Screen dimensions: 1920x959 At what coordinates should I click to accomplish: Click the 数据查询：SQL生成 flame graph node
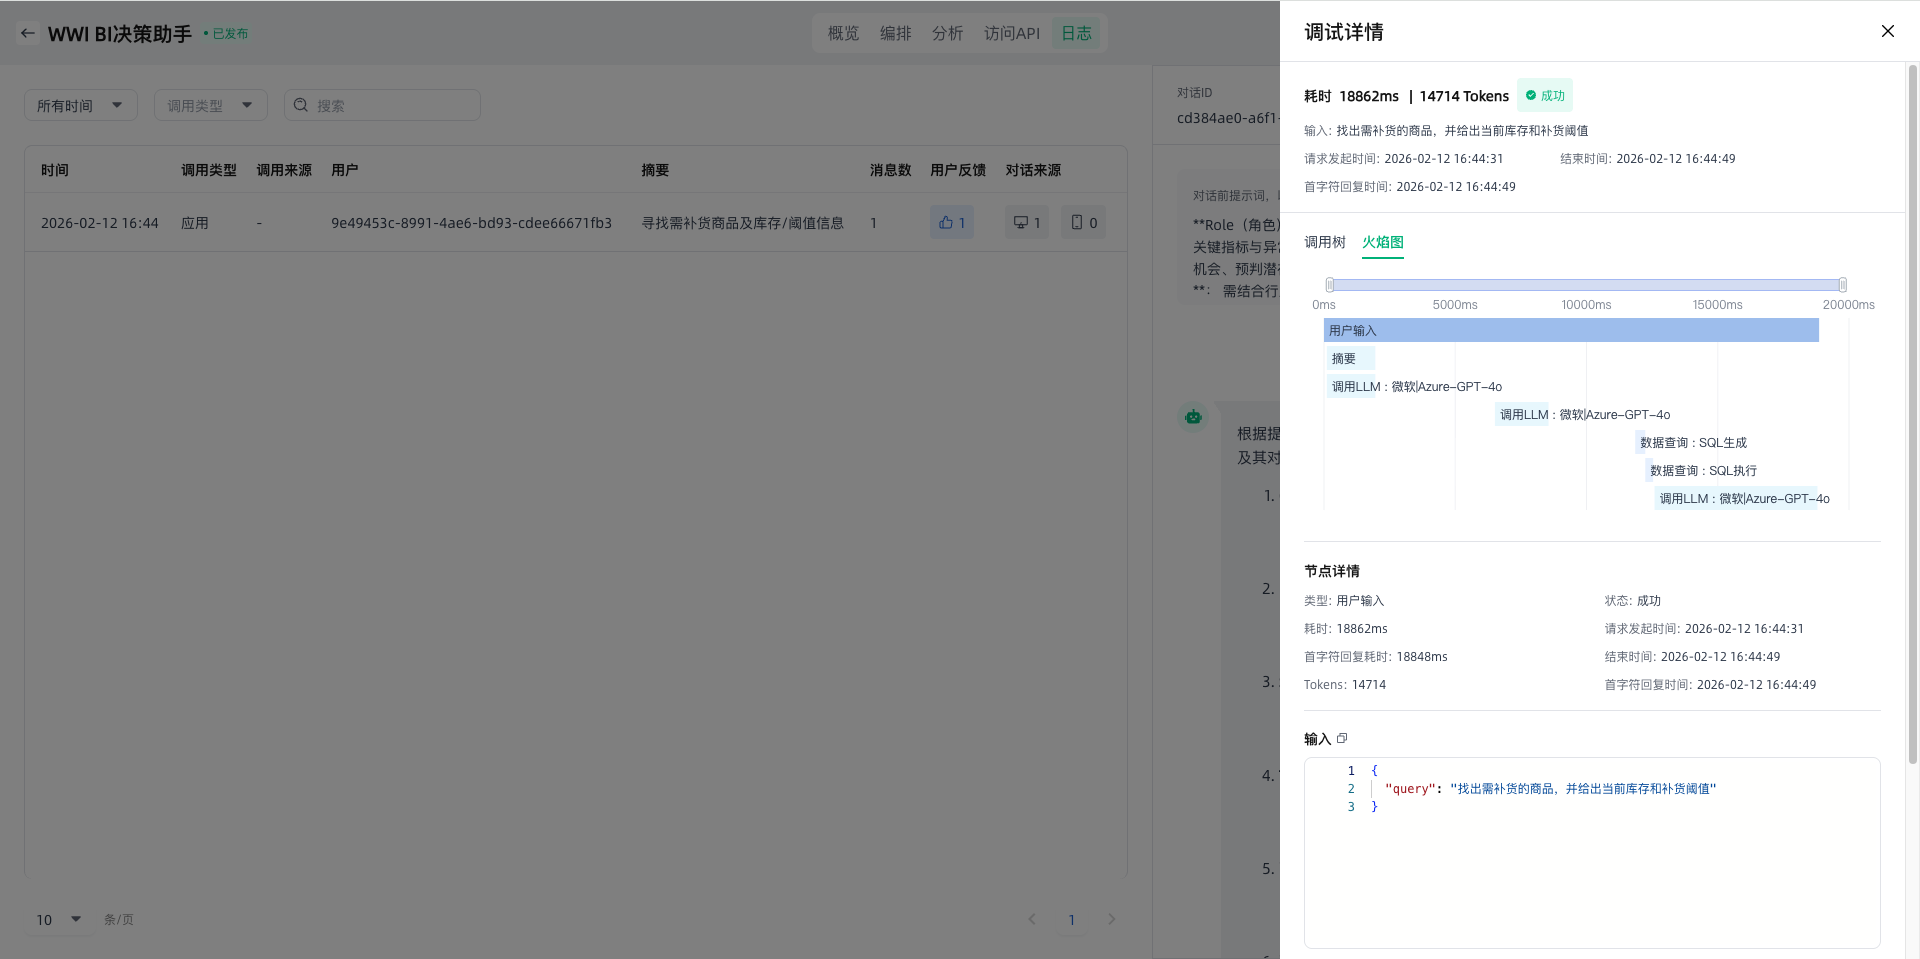[x=1692, y=442]
